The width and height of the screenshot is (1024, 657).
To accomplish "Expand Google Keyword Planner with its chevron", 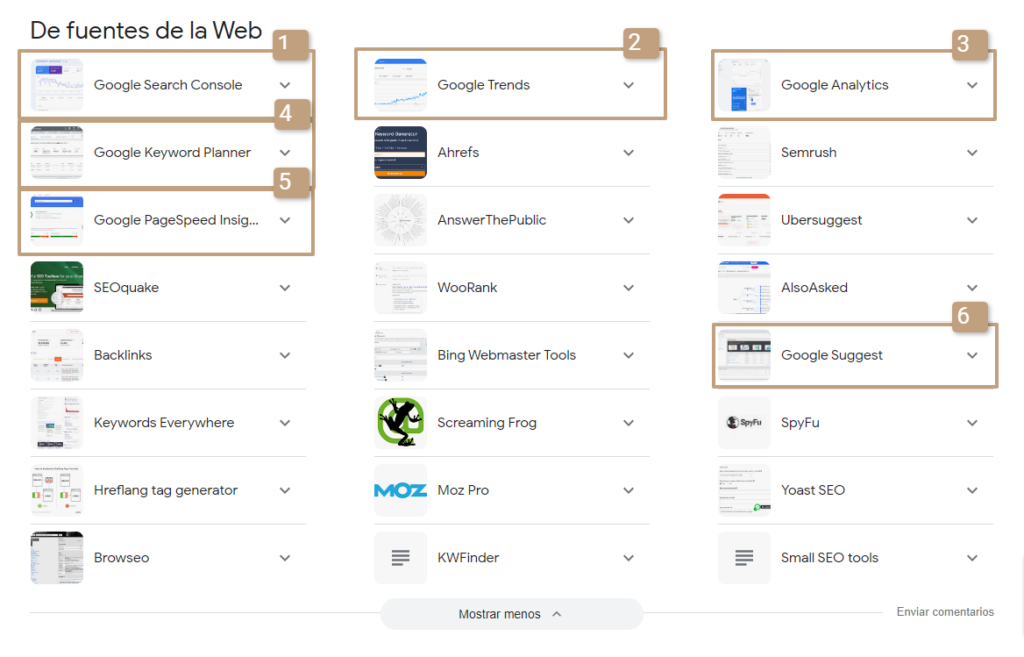I will pyautogui.click(x=285, y=153).
